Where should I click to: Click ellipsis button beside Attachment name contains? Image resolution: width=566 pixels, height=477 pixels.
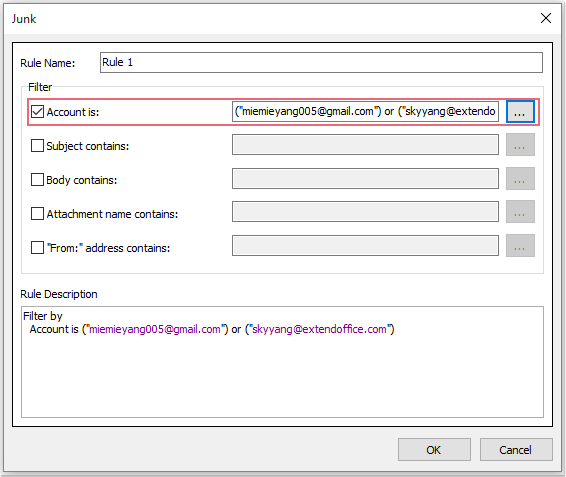coord(520,212)
